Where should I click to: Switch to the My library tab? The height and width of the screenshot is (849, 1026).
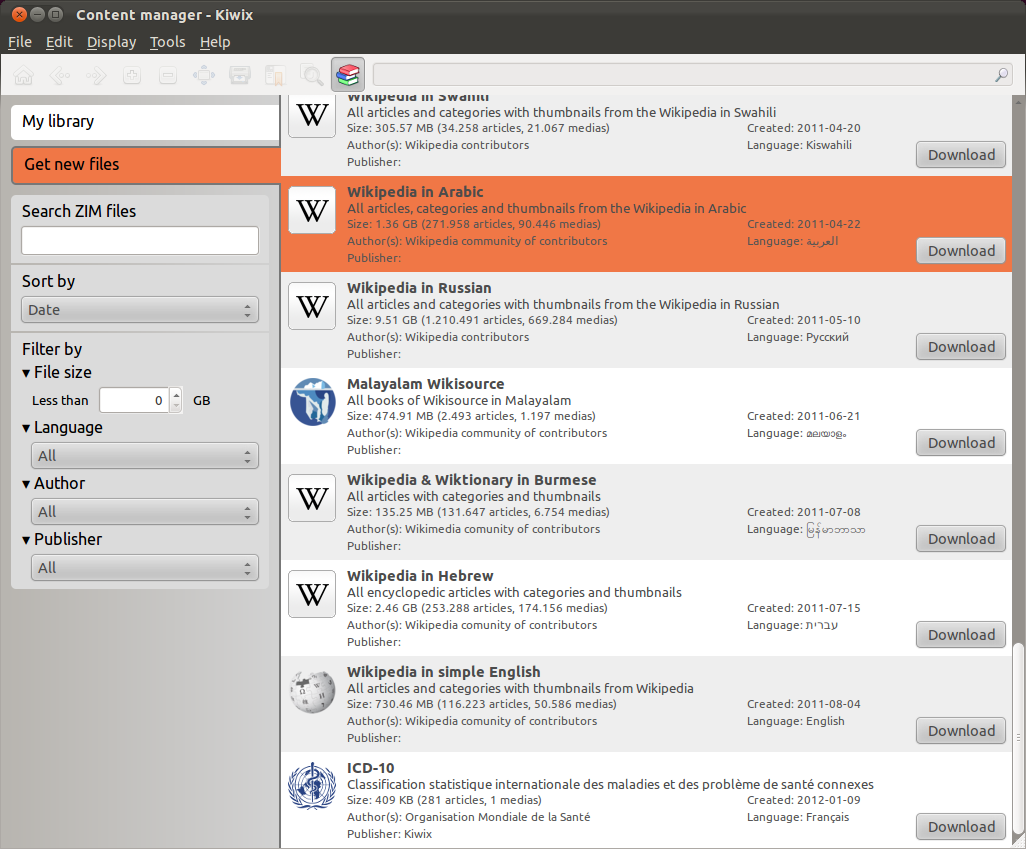pyautogui.click(x=144, y=121)
